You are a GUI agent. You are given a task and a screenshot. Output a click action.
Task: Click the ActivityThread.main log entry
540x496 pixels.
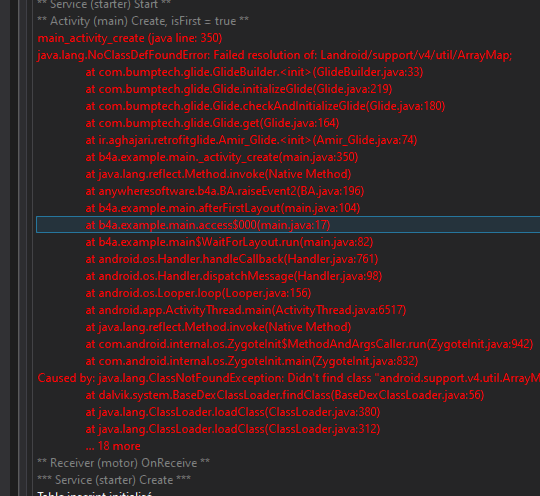(246, 310)
